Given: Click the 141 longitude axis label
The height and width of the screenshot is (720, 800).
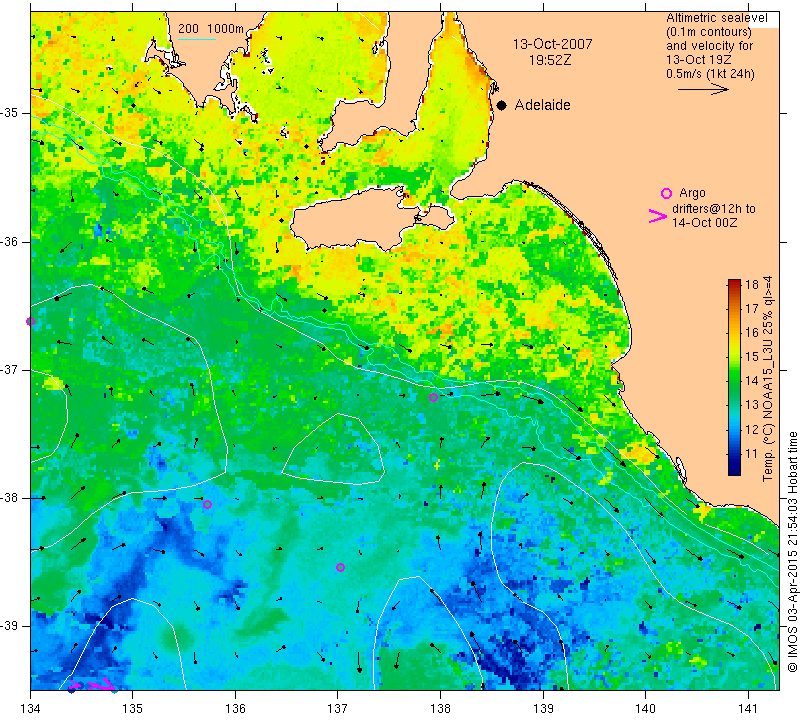Looking at the screenshot, I should click(x=748, y=708).
